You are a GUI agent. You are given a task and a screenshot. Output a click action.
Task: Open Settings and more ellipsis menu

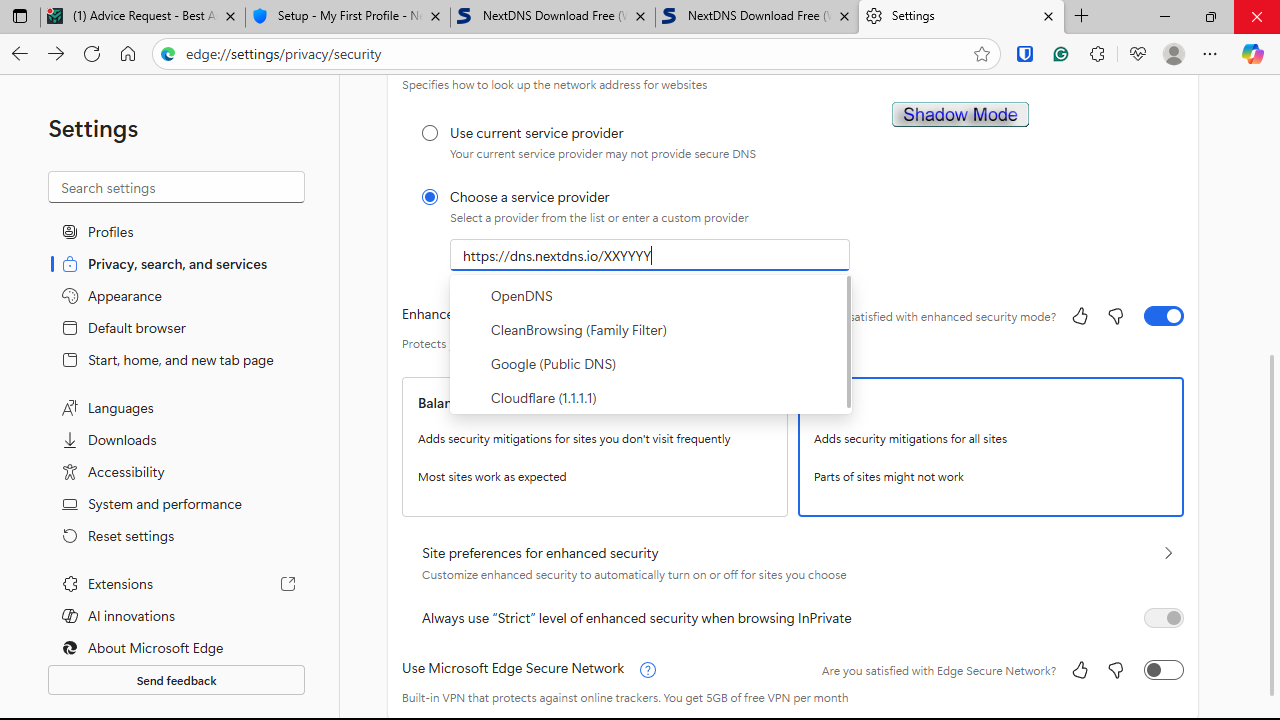click(x=1210, y=54)
